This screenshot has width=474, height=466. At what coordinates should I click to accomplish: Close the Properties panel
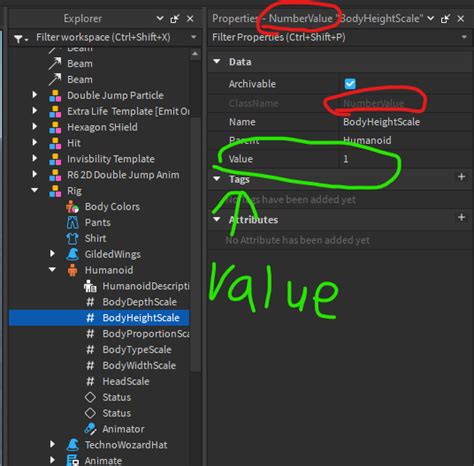[x=461, y=19]
